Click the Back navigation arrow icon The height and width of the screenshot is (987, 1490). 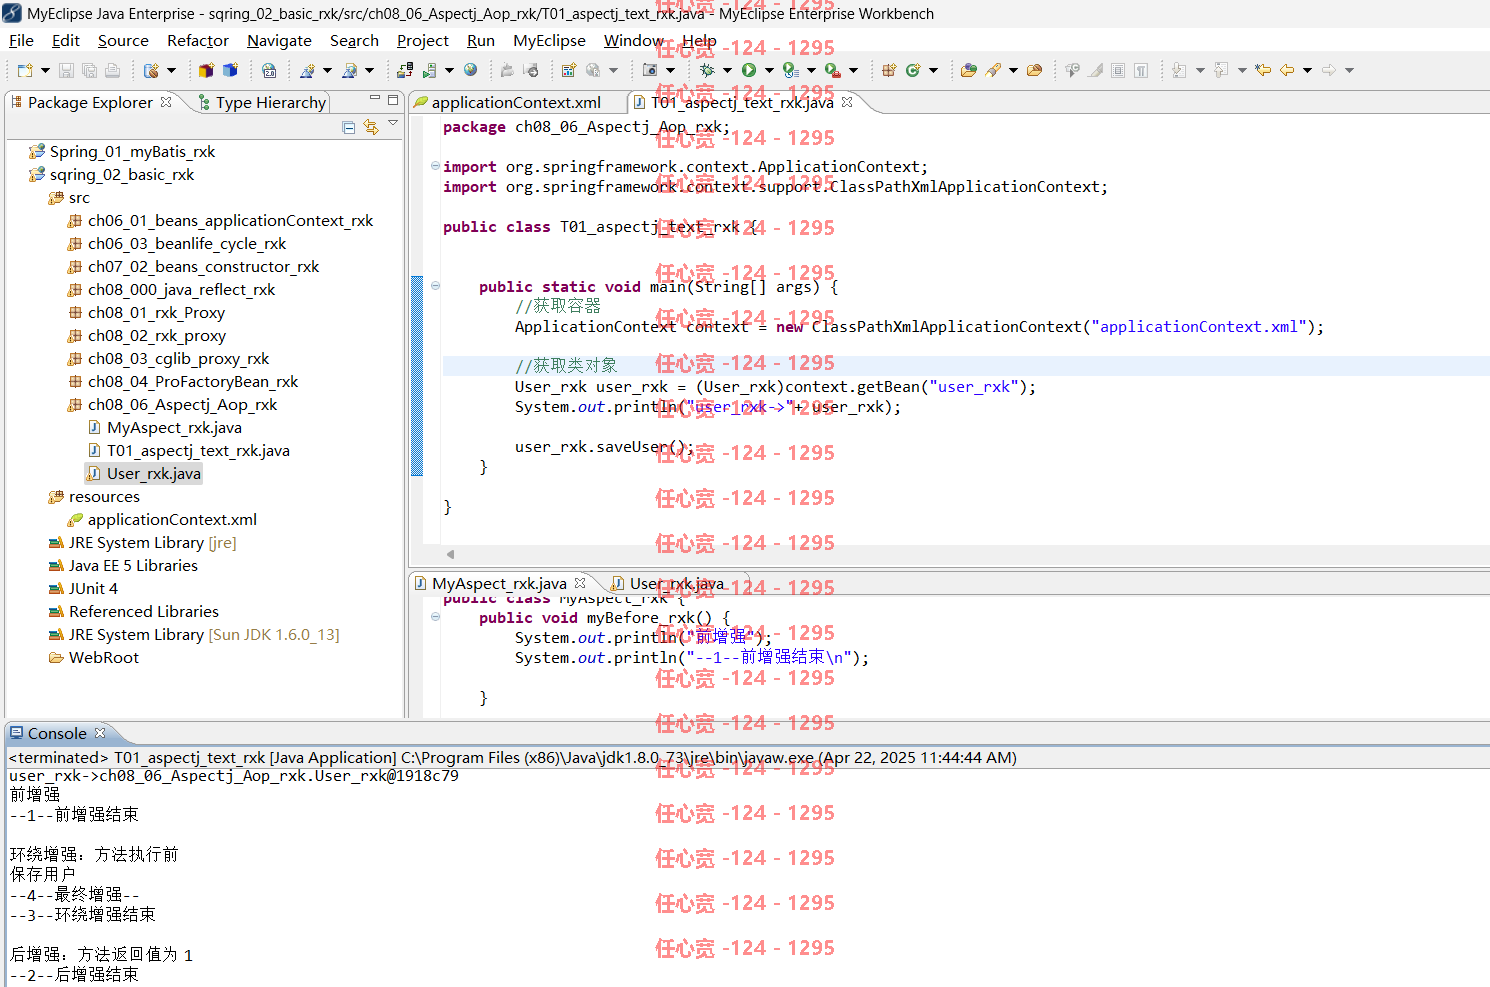click(x=1287, y=70)
